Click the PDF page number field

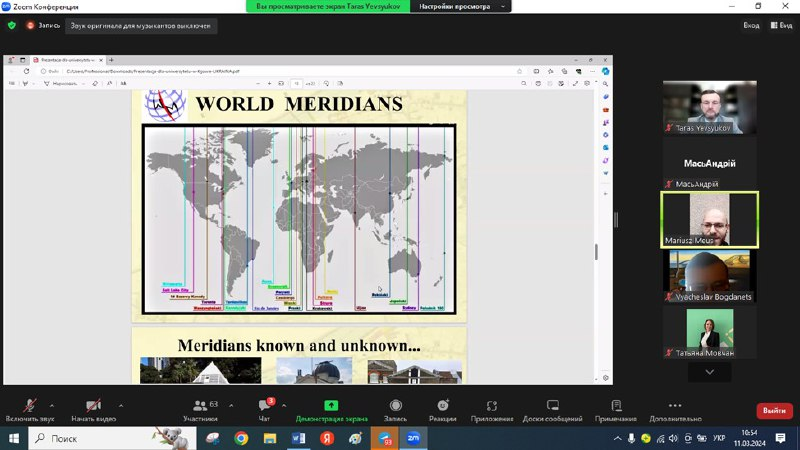pyautogui.click(x=296, y=84)
